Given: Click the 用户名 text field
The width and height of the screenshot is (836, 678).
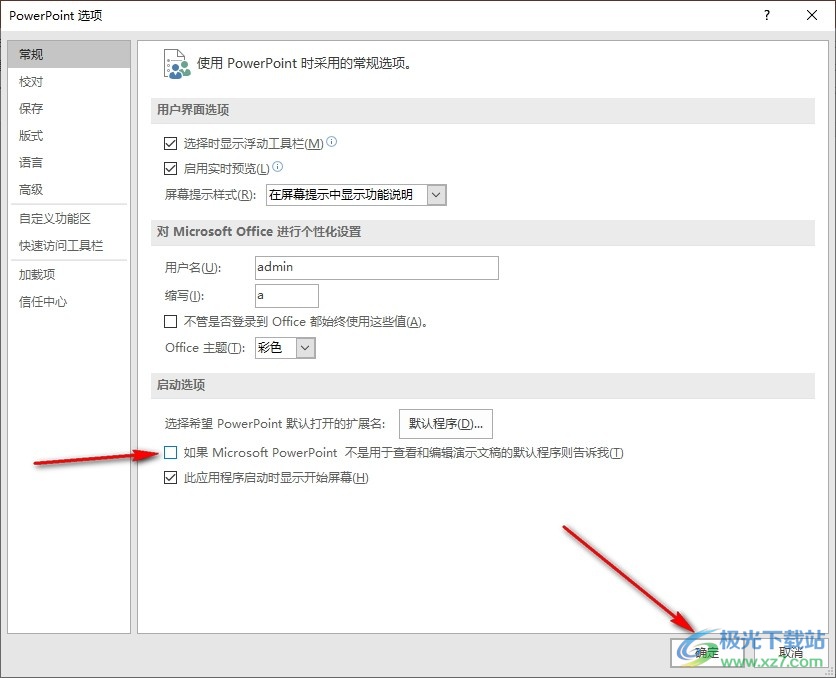Looking at the screenshot, I should coord(376,268).
